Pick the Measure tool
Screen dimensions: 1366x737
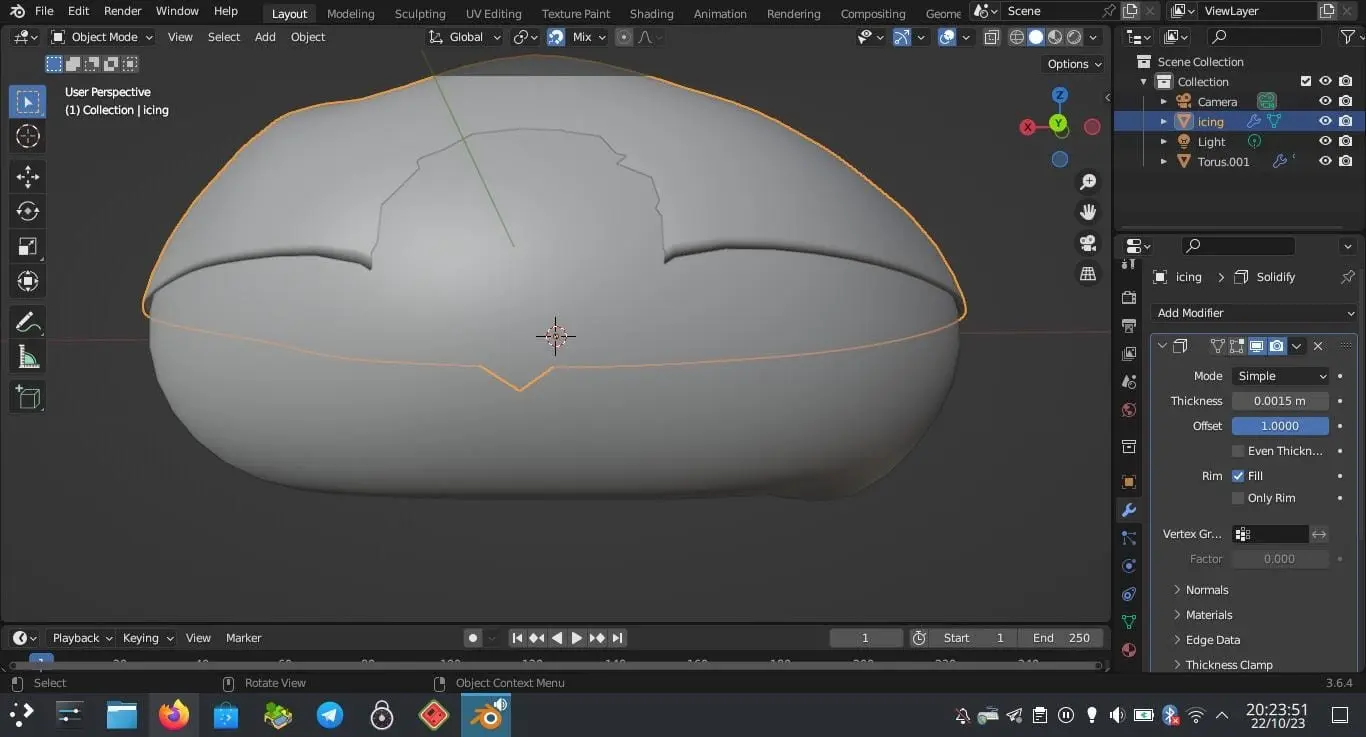[28, 357]
